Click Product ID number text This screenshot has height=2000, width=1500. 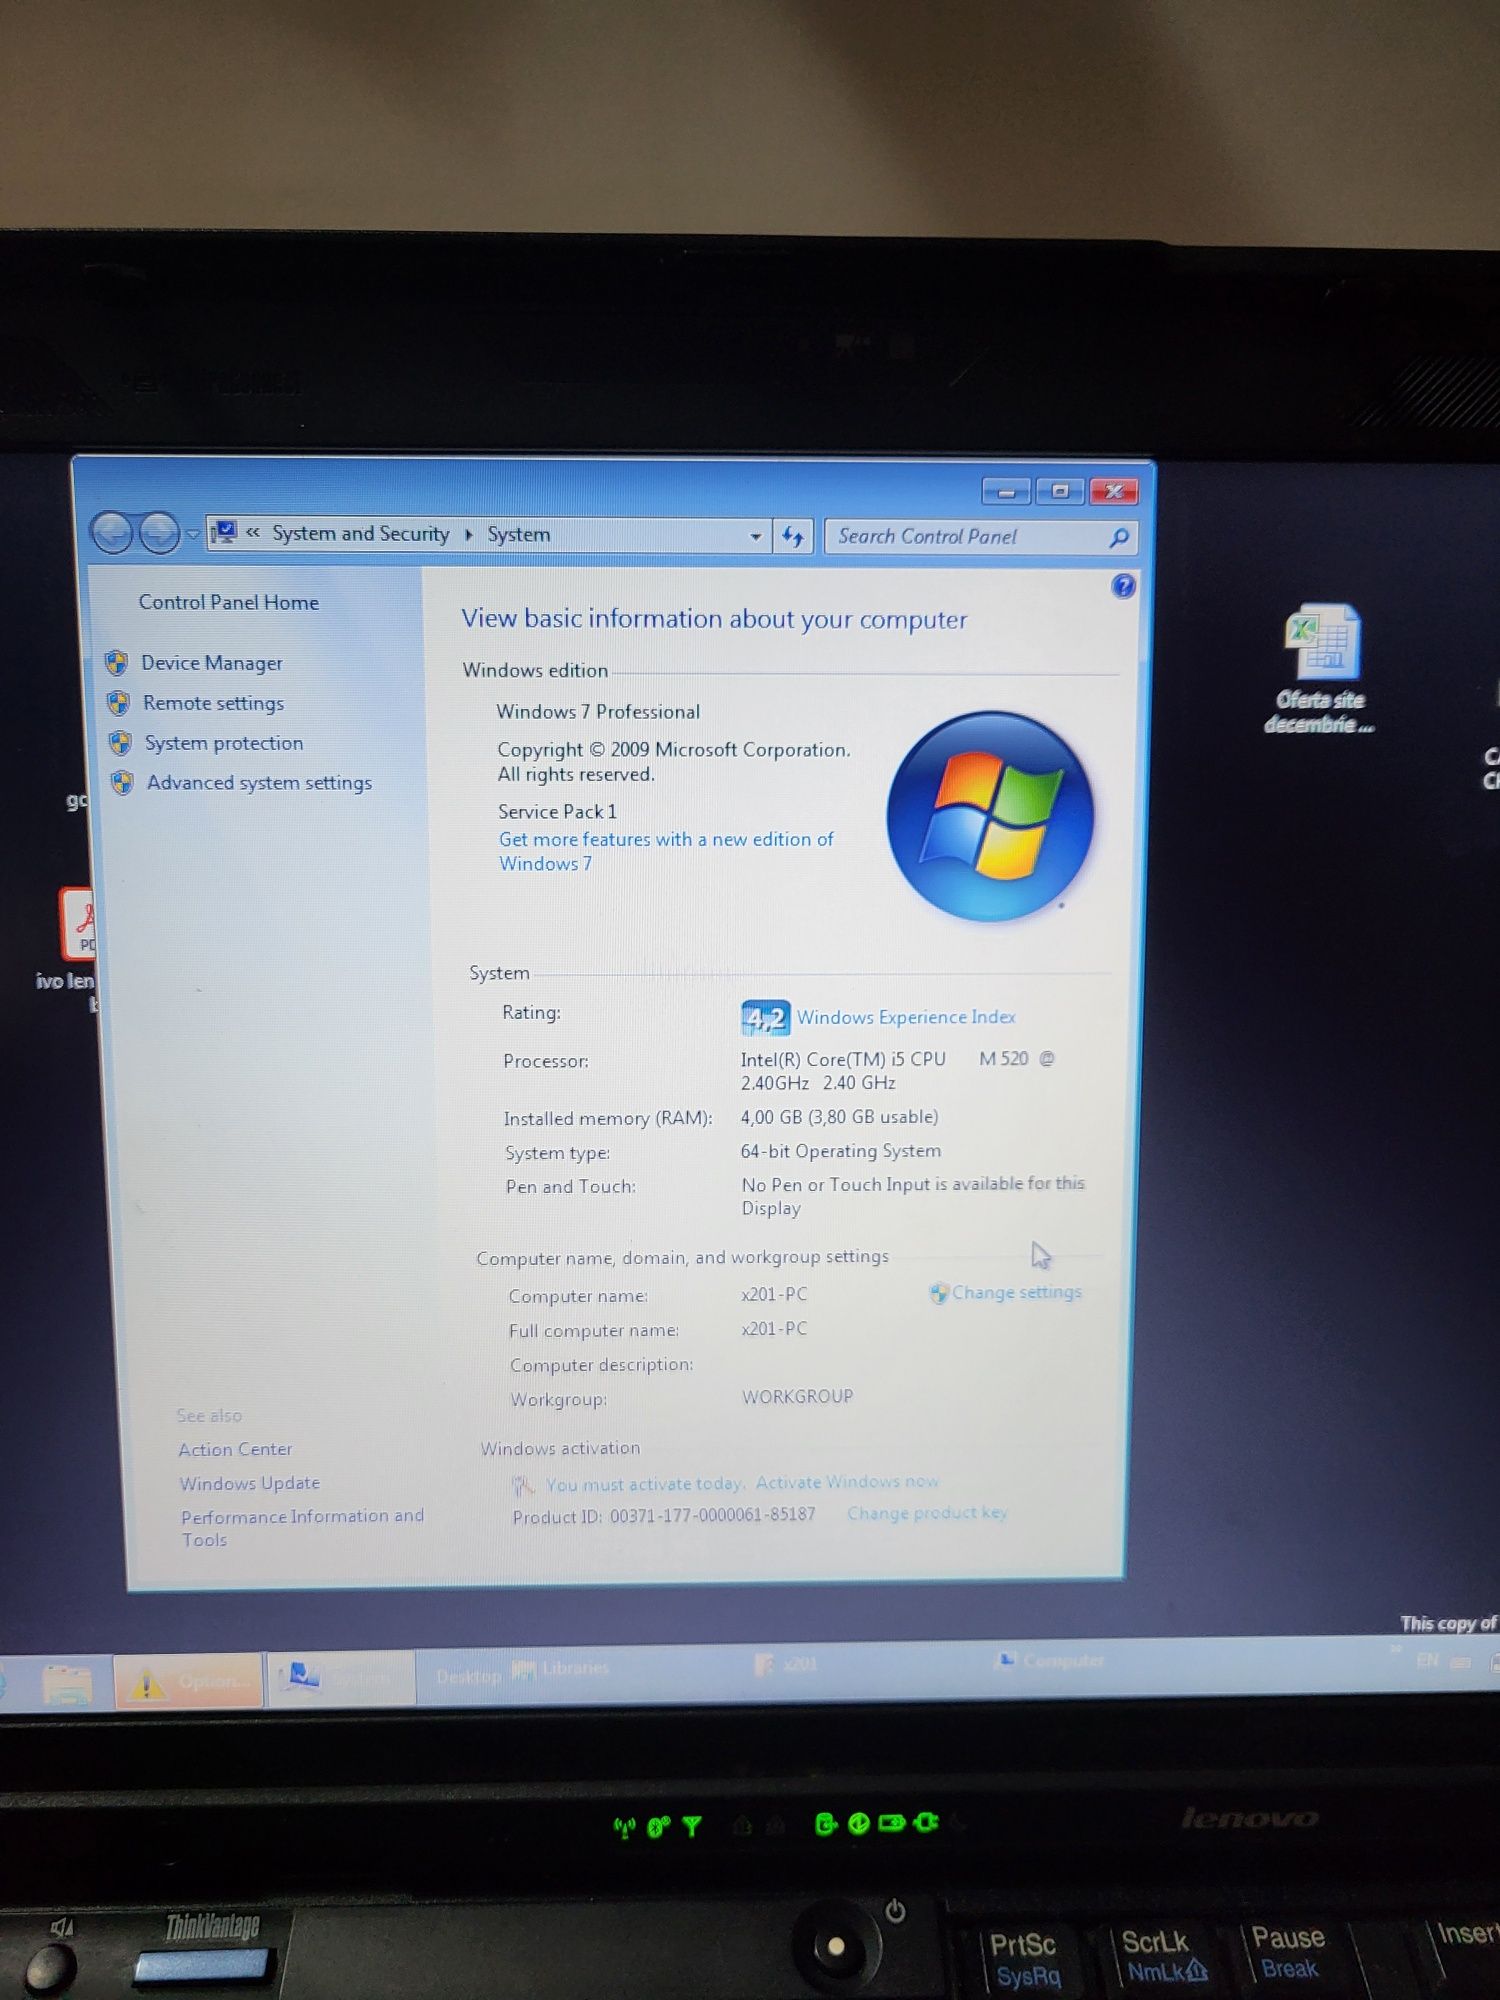(712, 1515)
